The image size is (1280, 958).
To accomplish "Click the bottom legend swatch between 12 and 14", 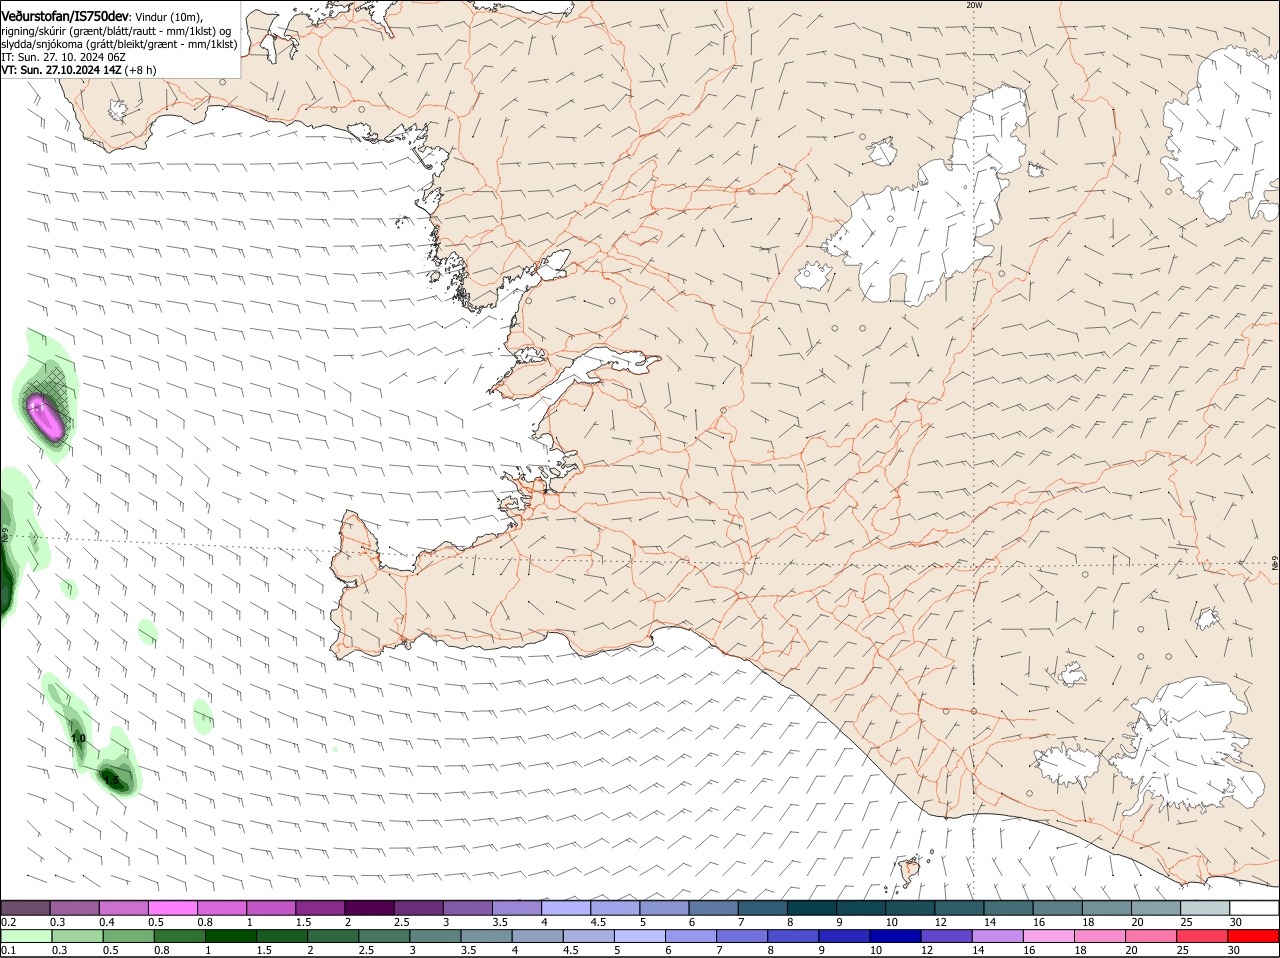I will [x=947, y=936].
